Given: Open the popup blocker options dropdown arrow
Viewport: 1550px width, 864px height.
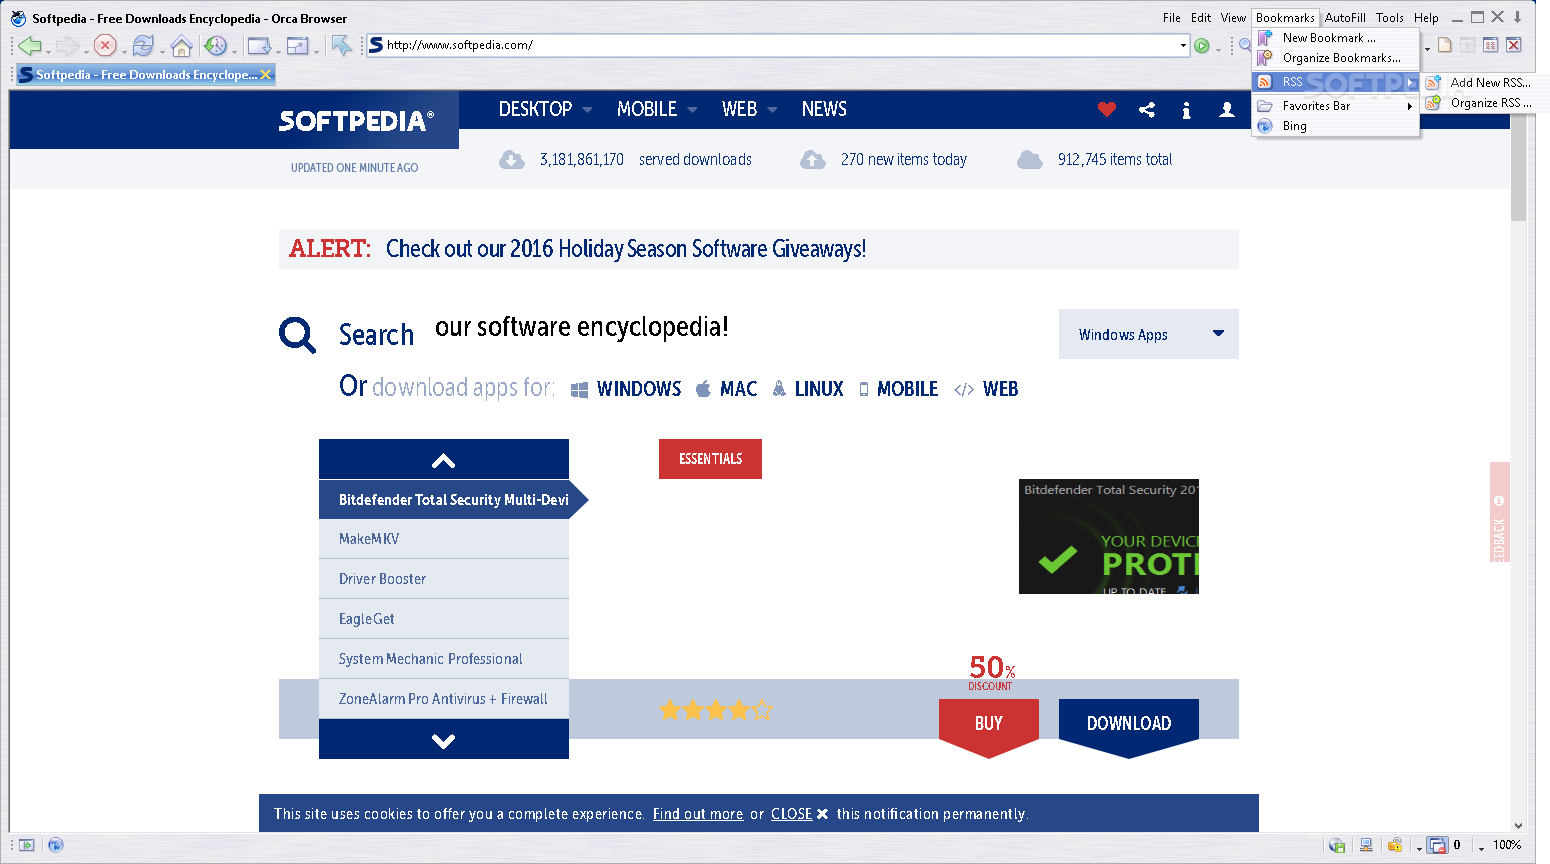Looking at the screenshot, I should [1419, 847].
